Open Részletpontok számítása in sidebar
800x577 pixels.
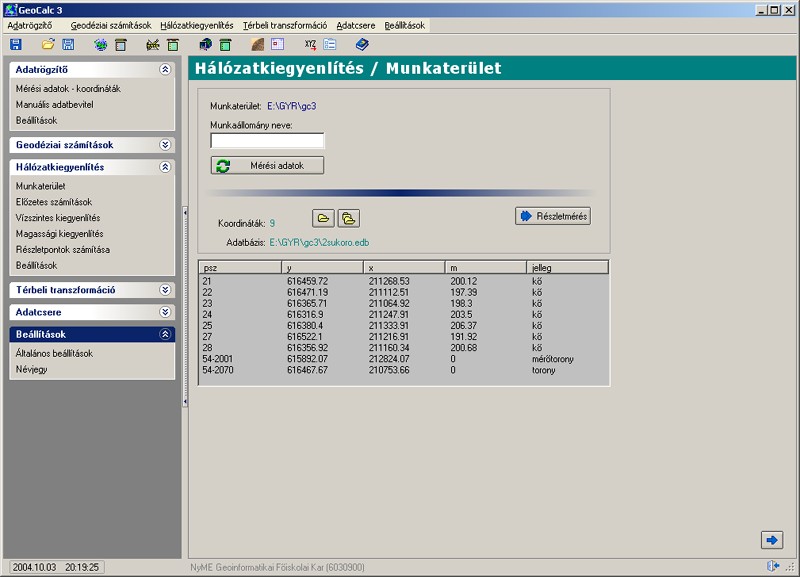pyautogui.click(x=63, y=249)
